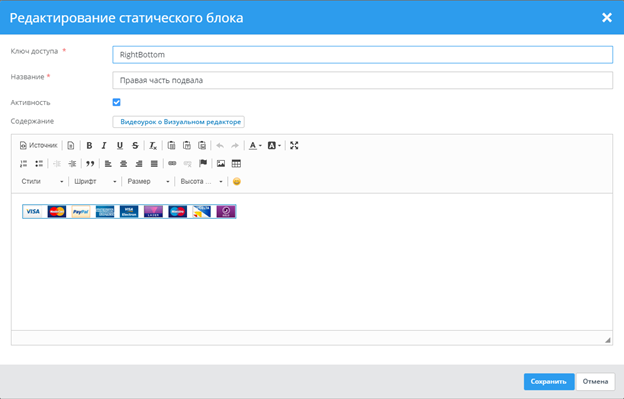
Task: Toggle the Активность checkbox
Action: point(116,102)
